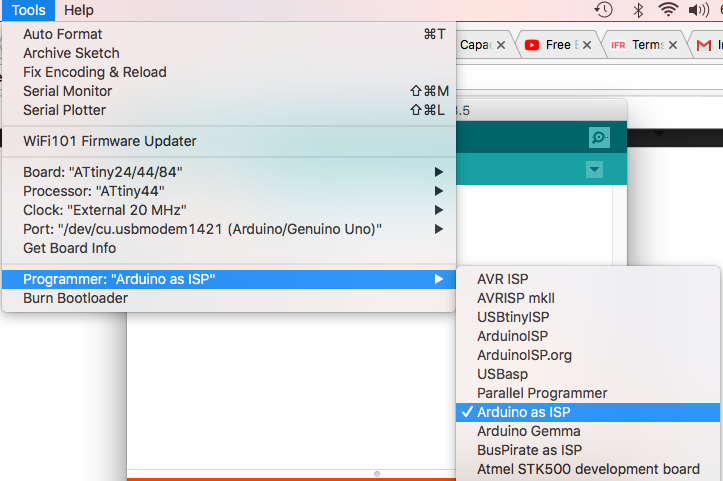Select Fix Encoding & Reload
The image size is (723, 481).
(x=229, y=72)
